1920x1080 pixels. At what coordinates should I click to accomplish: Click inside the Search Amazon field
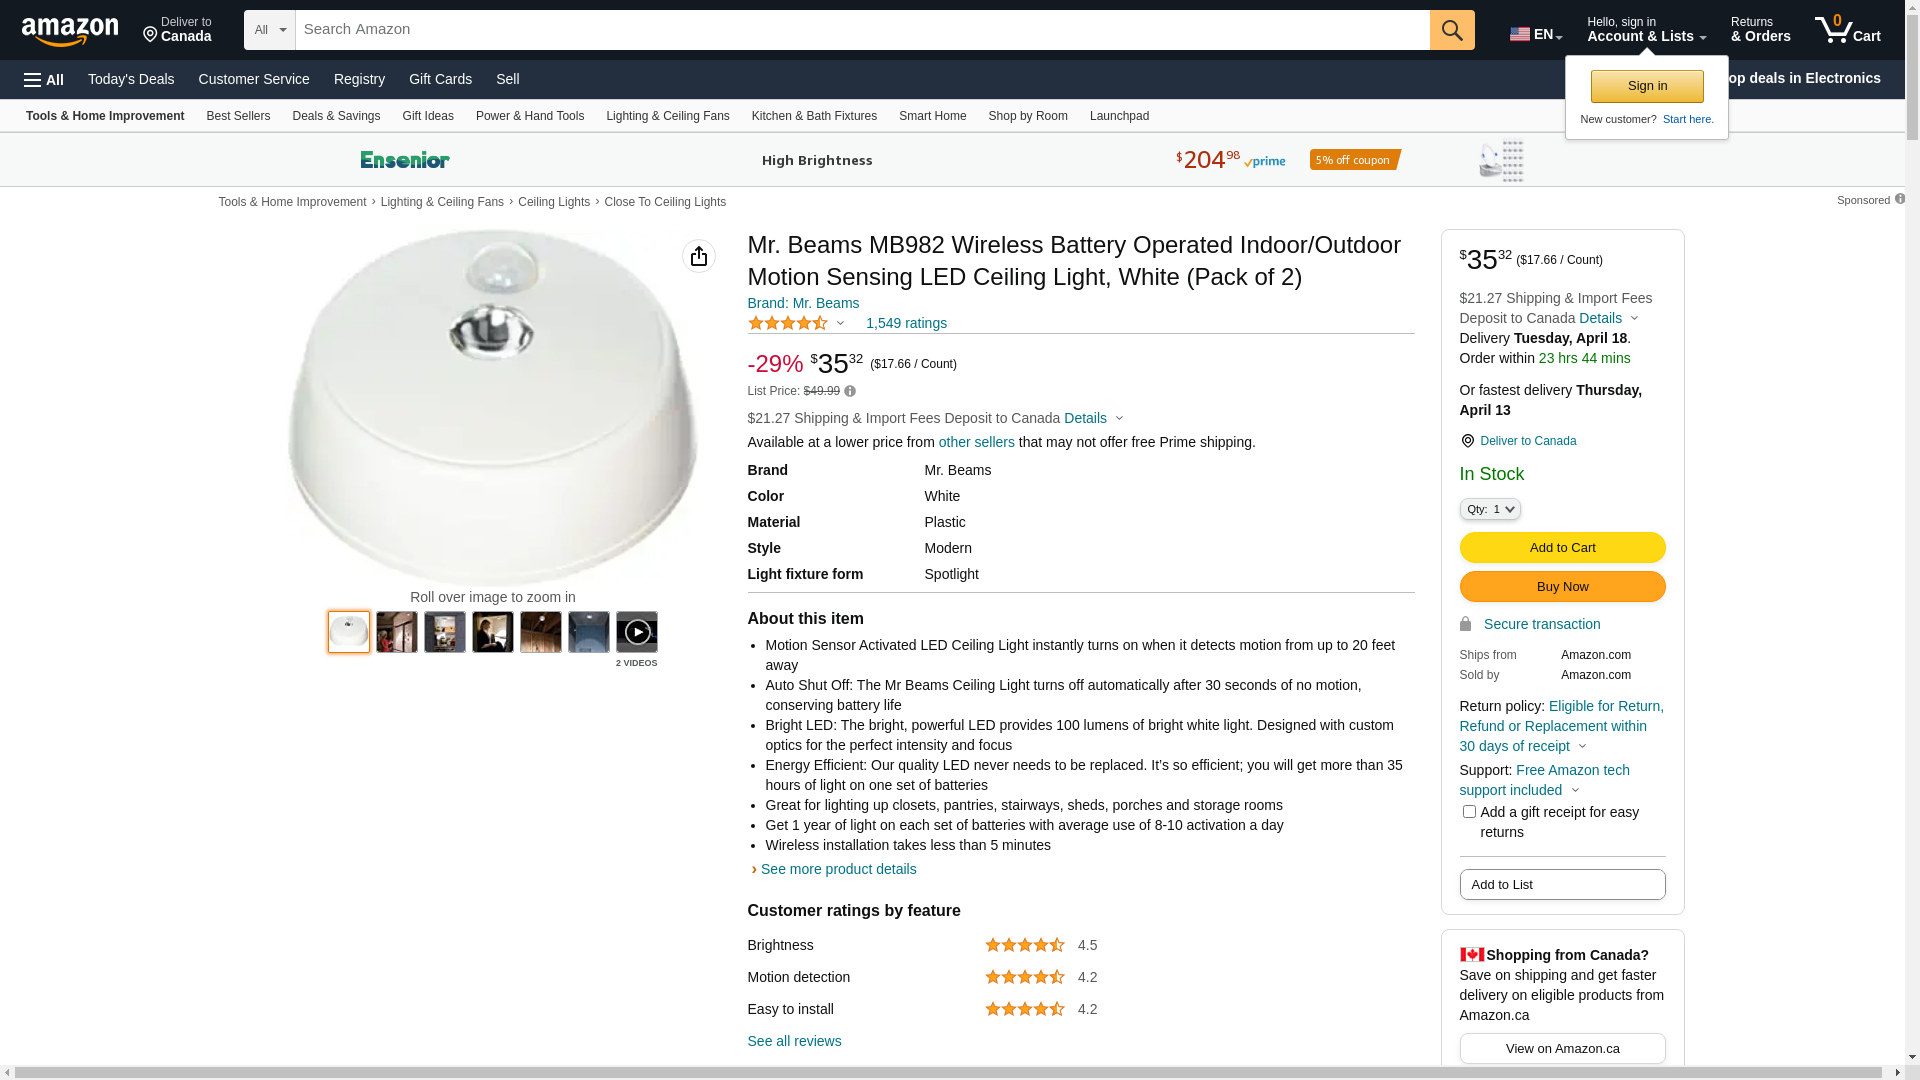click(x=862, y=30)
